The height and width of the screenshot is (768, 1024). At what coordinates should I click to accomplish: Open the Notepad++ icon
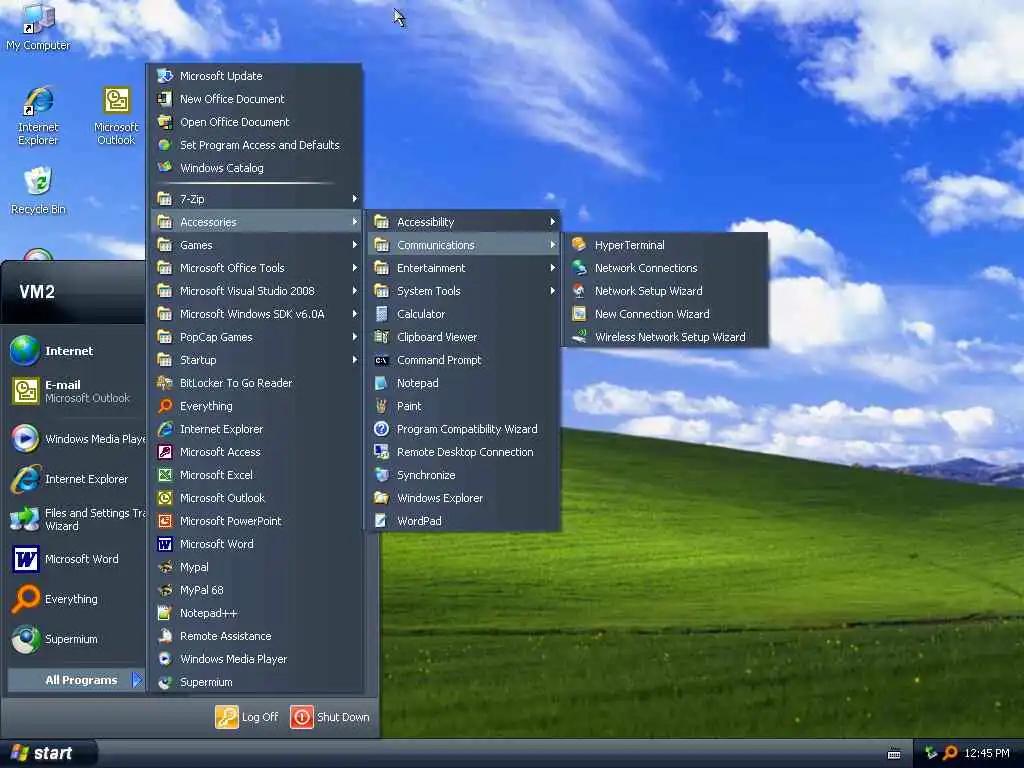point(165,613)
